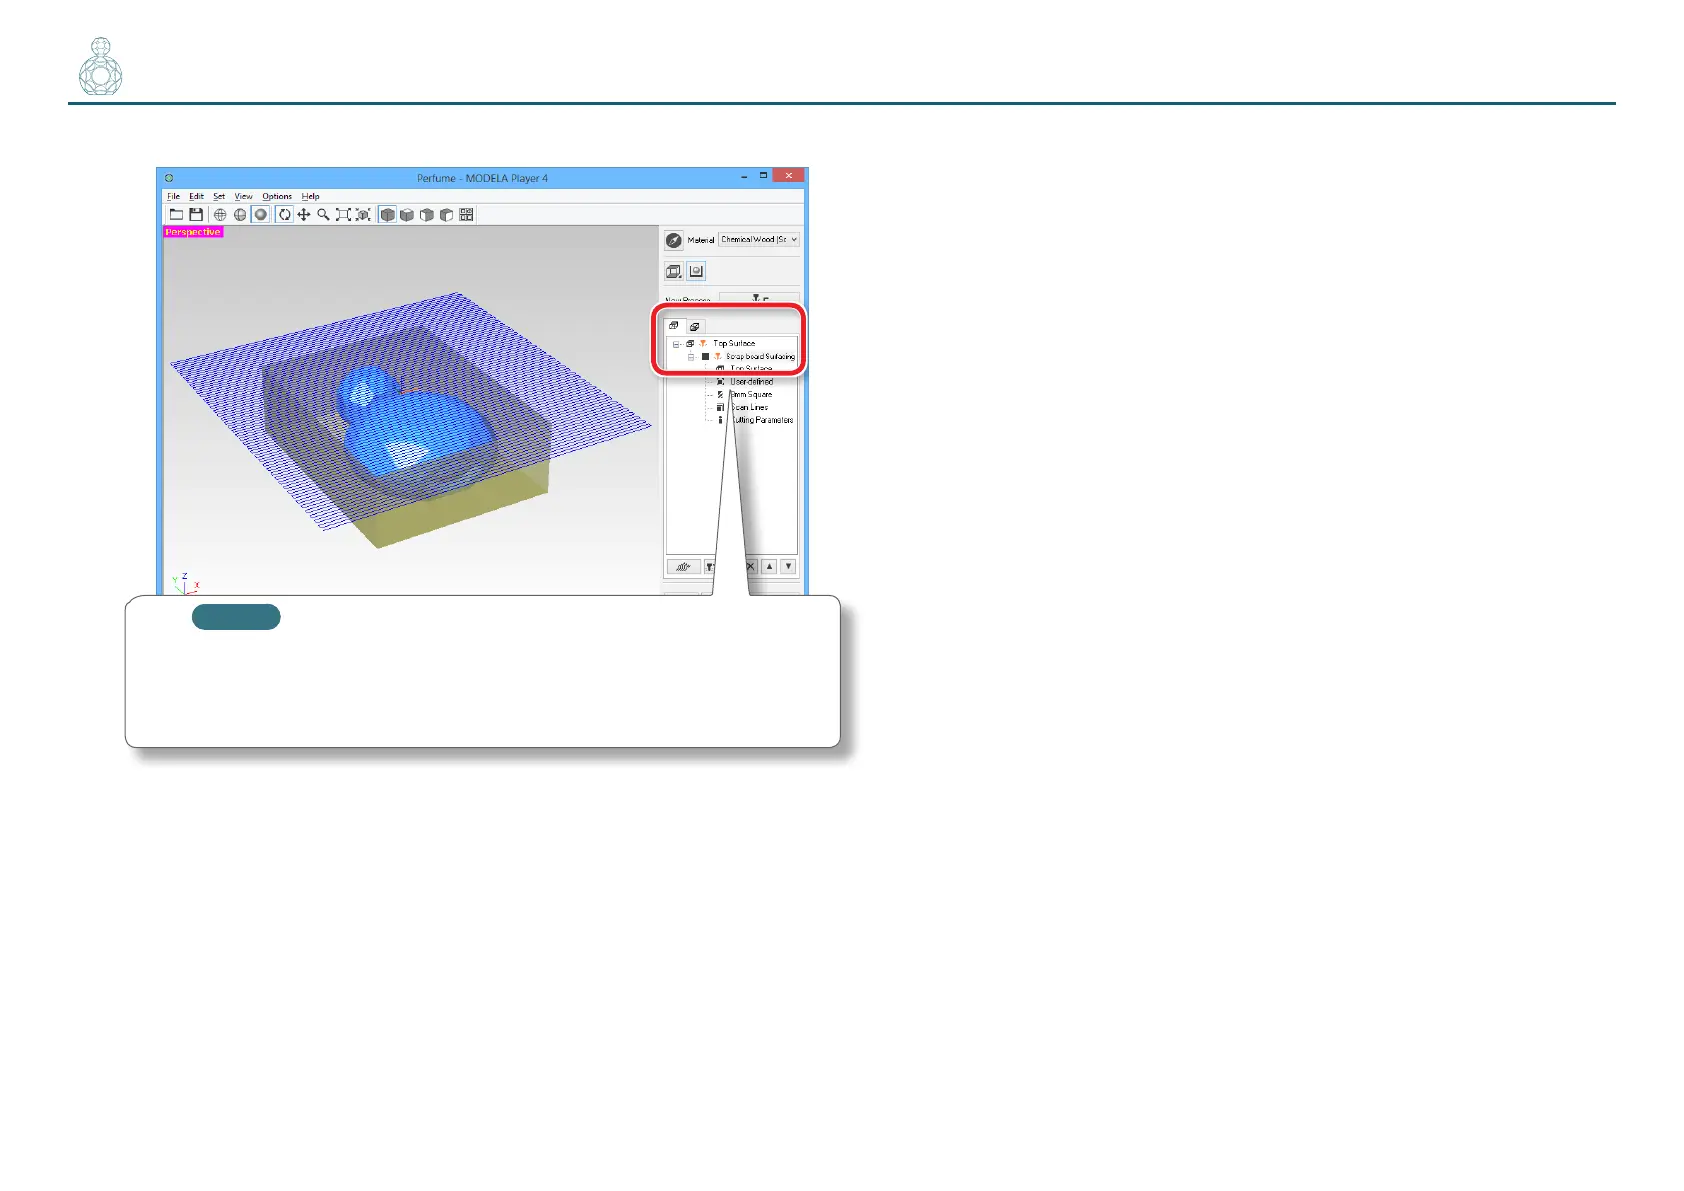Viewport: 1684px width, 1191px height.
Task: Open the Edit menu
Action: pyautogui.click(x=196, y=197)
